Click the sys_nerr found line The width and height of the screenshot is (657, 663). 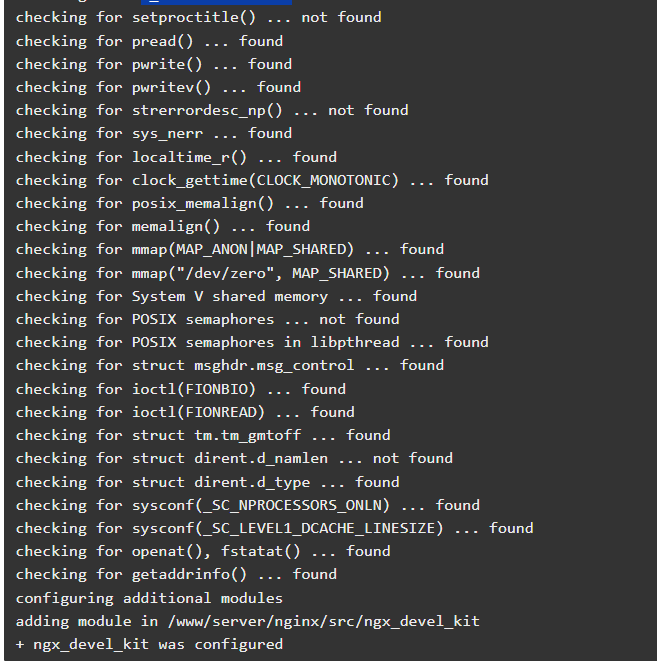154,134
